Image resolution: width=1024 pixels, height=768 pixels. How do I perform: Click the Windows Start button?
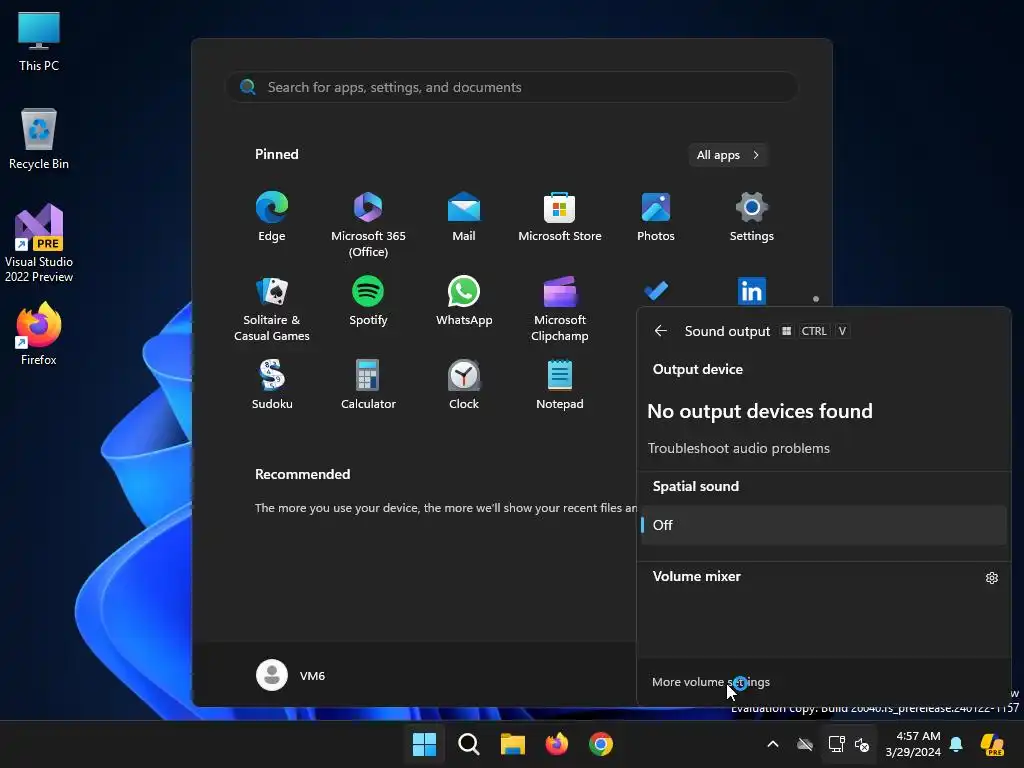click(424, 744)
